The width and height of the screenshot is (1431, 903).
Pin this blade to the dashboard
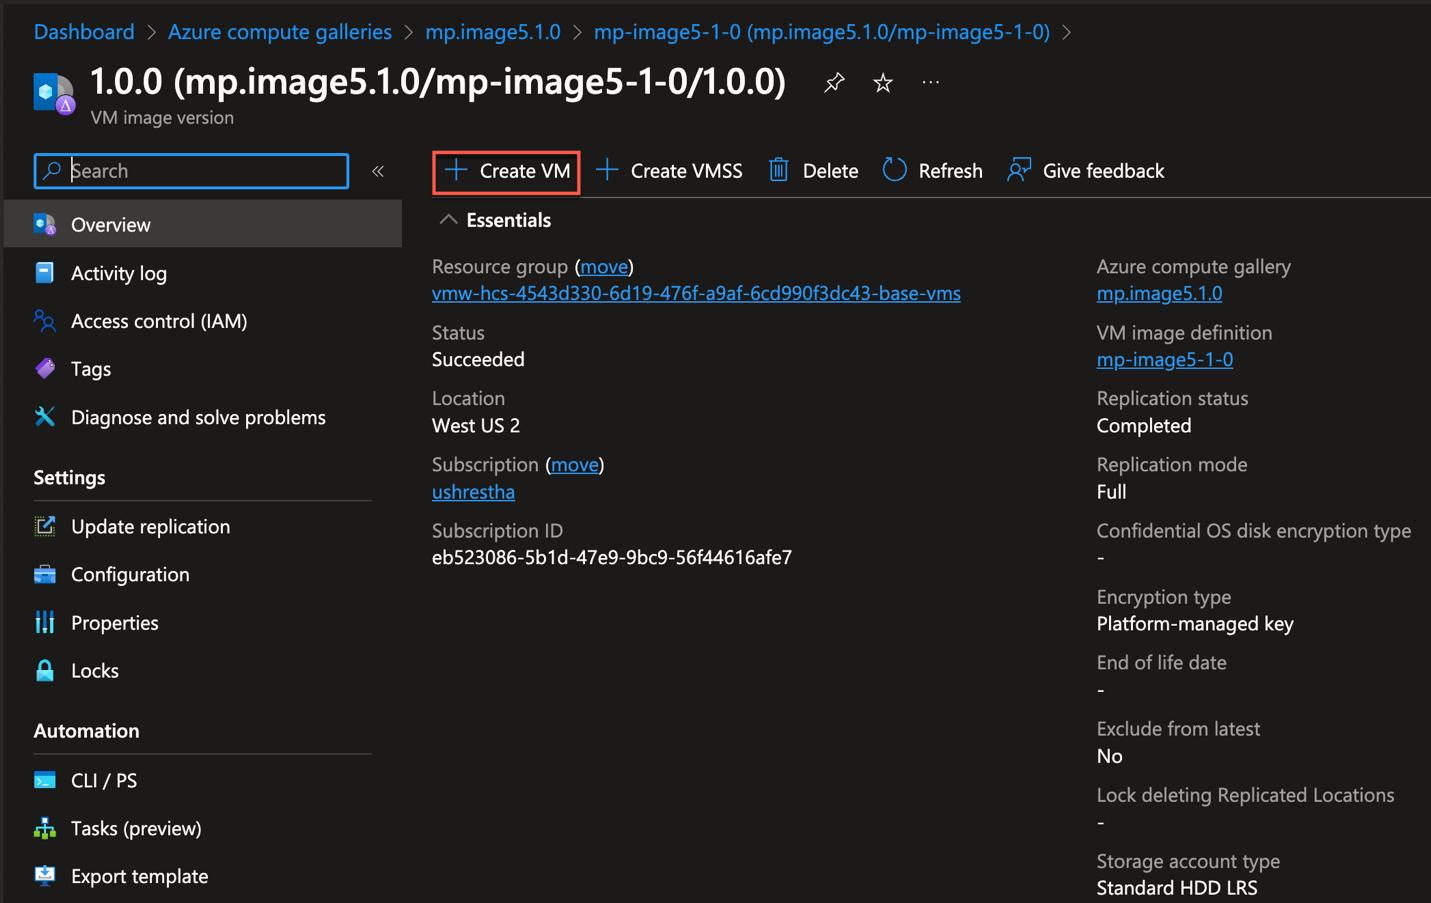click(x=834, y=83)
